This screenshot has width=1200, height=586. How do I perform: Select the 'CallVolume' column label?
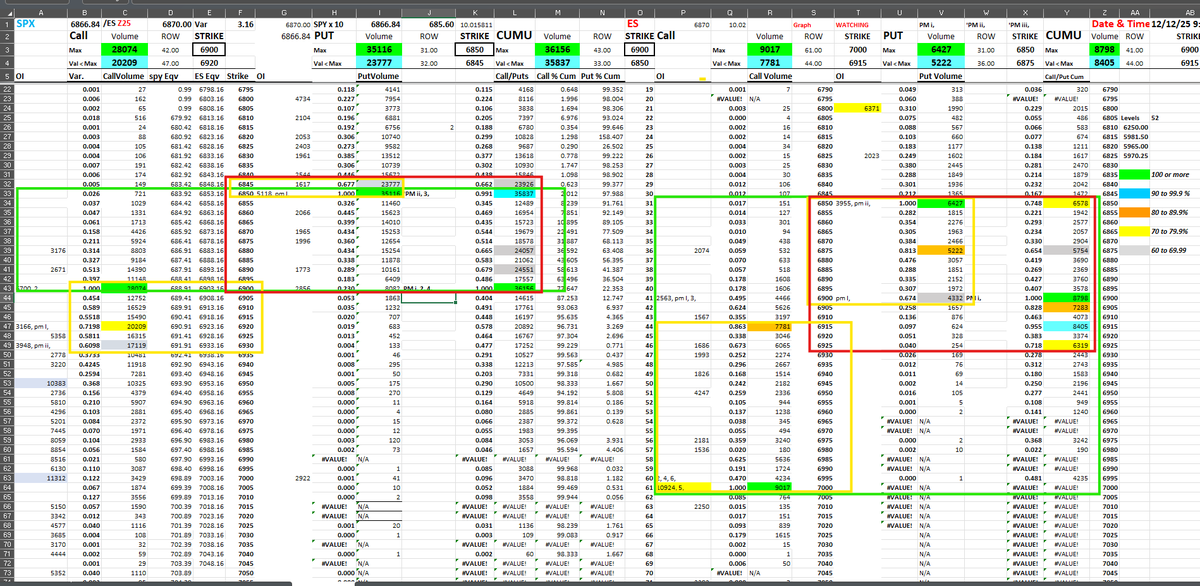pyautogui.click(x=124, y=74)
